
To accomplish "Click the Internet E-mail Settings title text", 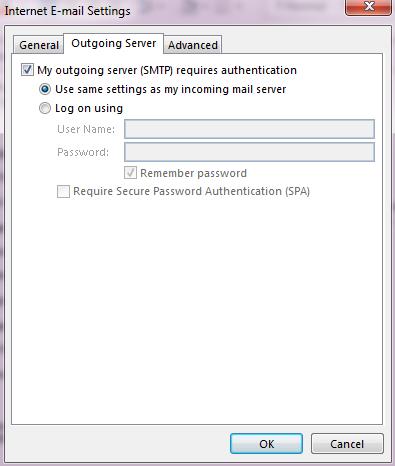I will click(x=67, y=11).
